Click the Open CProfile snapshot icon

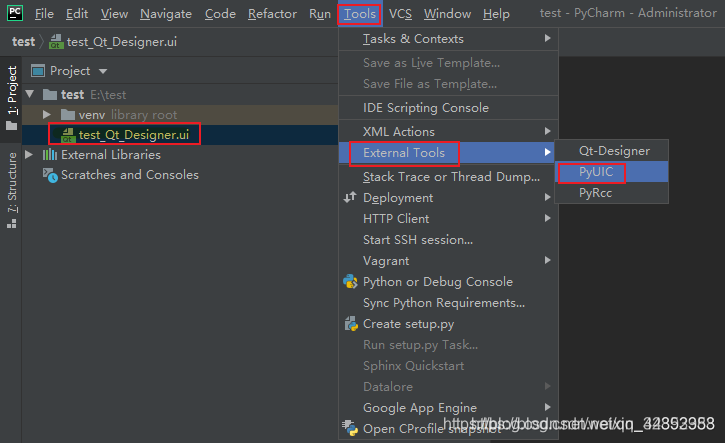(x=350, y=428)
